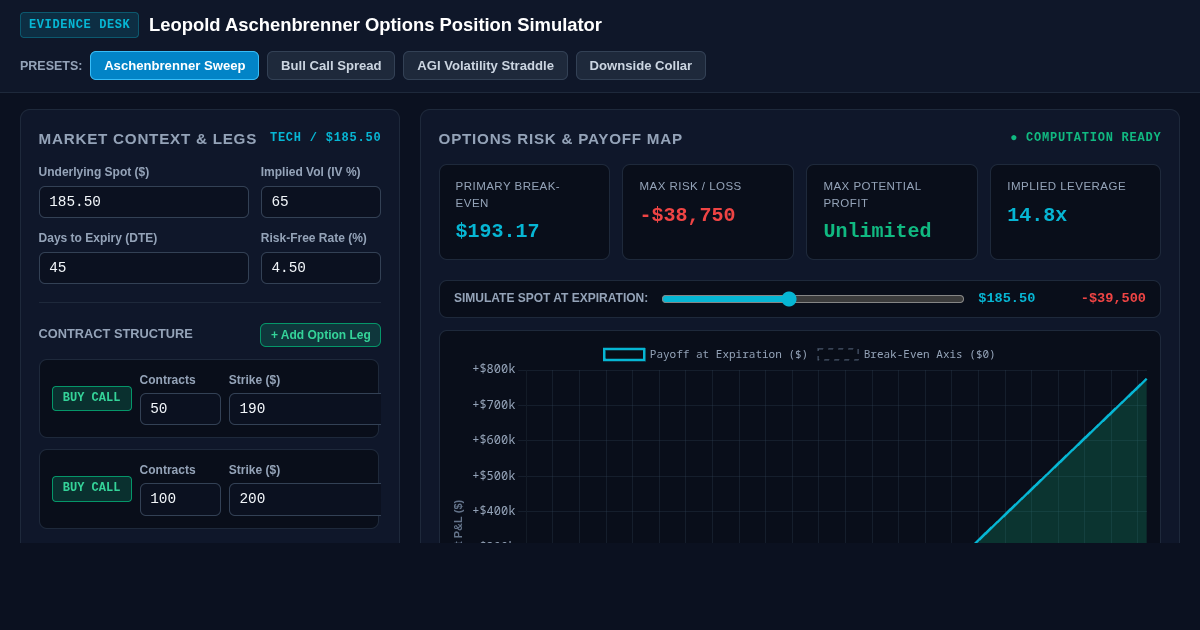Click the strike field showing 190
Screen dimensions: 1200x630
click(305, 409)
